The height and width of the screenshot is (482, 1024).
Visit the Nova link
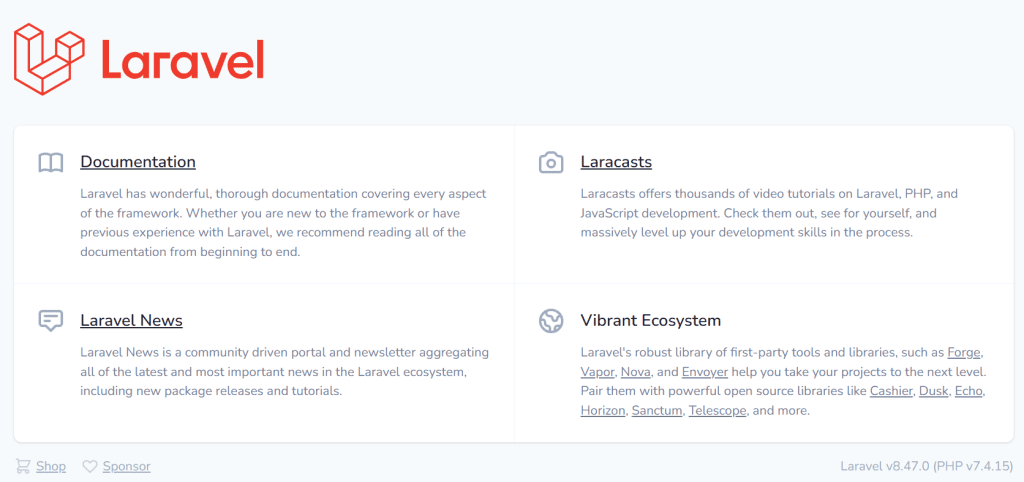pyautogui.click(x=638, y=371)
